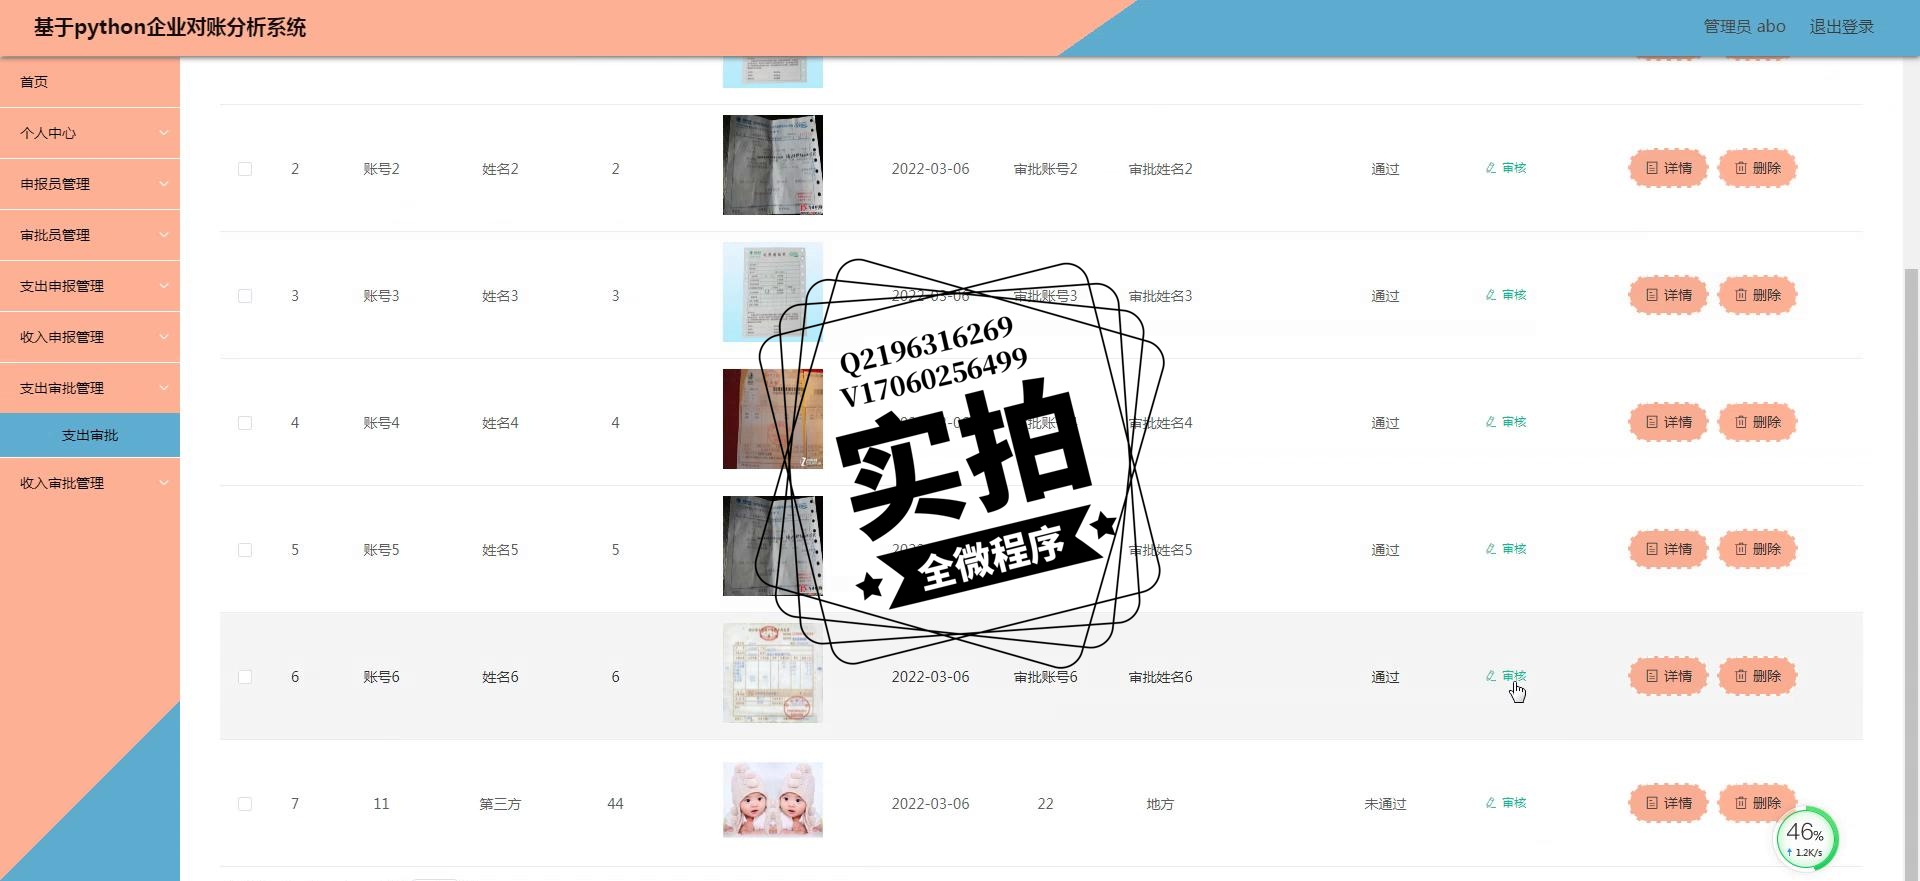1920x881 pixels.
Task: Click 退出登录 in the header
Action: [1841, 27]
